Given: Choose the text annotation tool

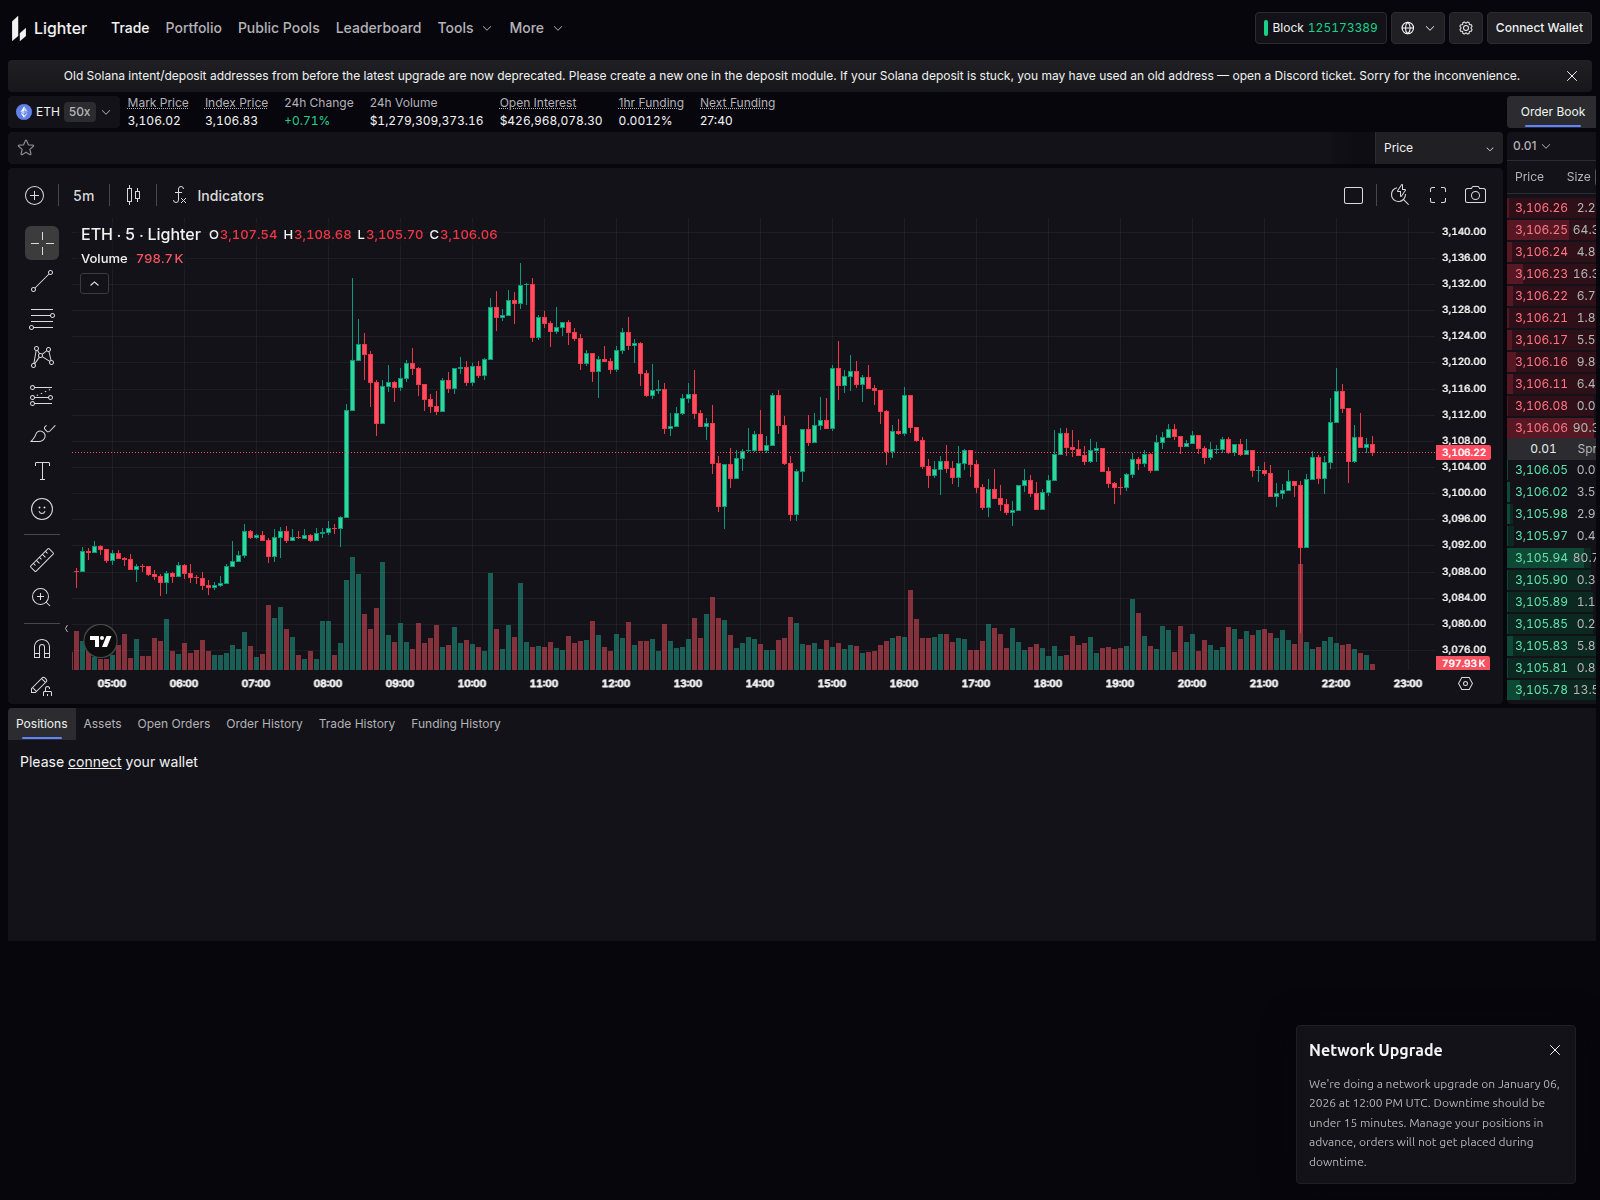Looking at the screenshot, I should pyautogui.click(x=42, y=471).
